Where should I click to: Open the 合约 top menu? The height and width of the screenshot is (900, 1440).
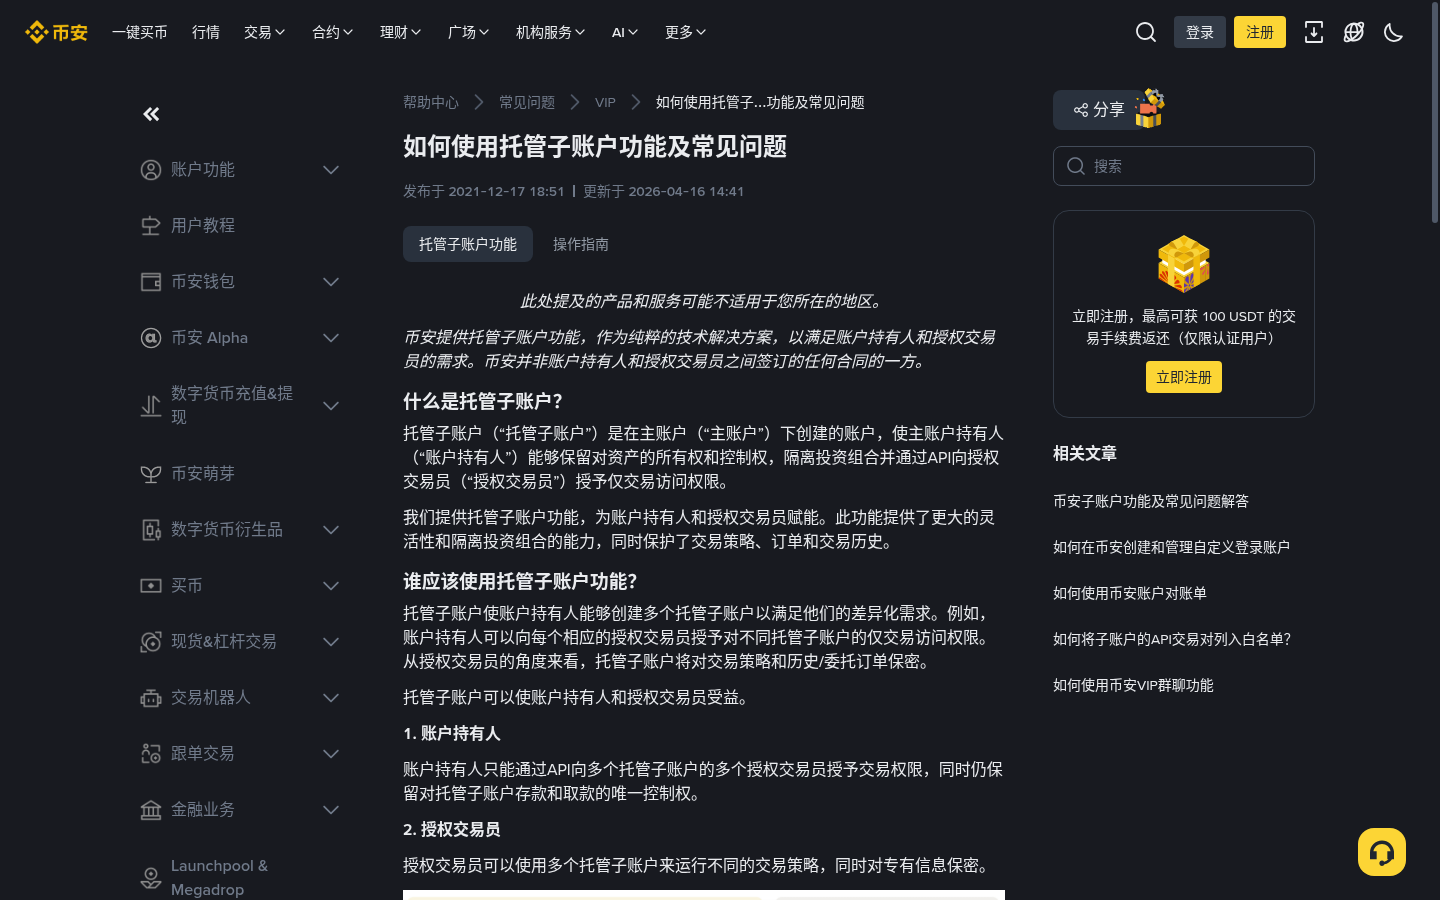(333, 32)
